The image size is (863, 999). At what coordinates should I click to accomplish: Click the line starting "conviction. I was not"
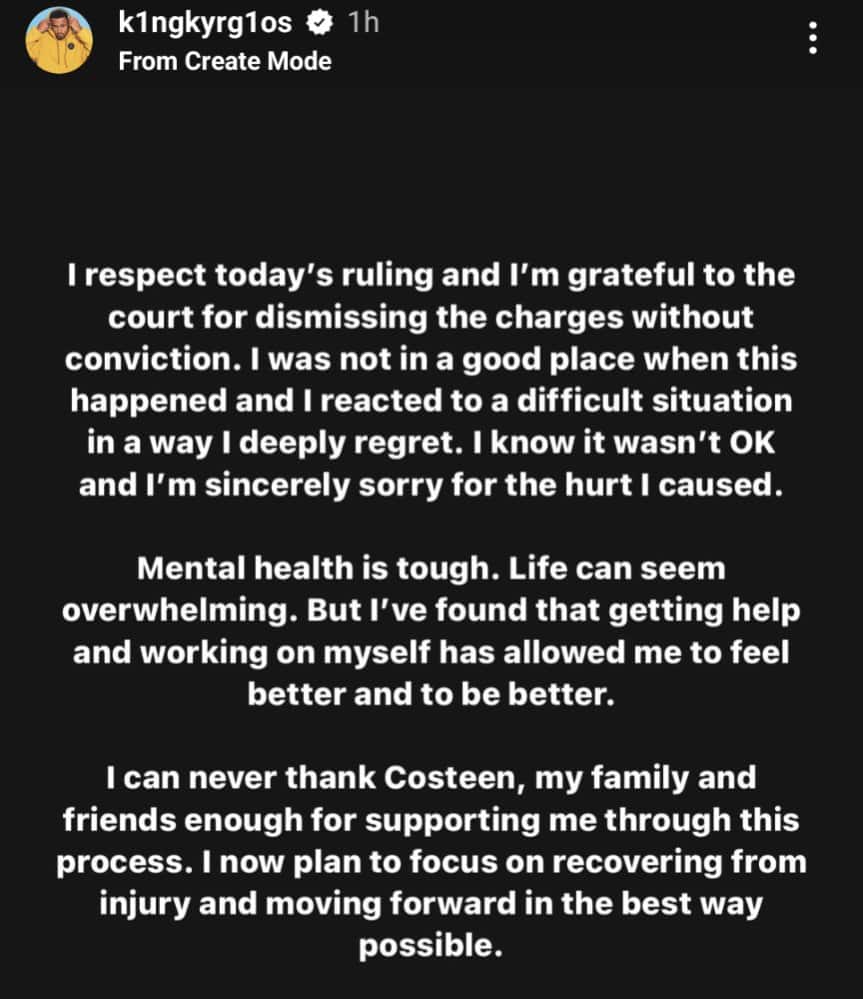coord(429,360)
